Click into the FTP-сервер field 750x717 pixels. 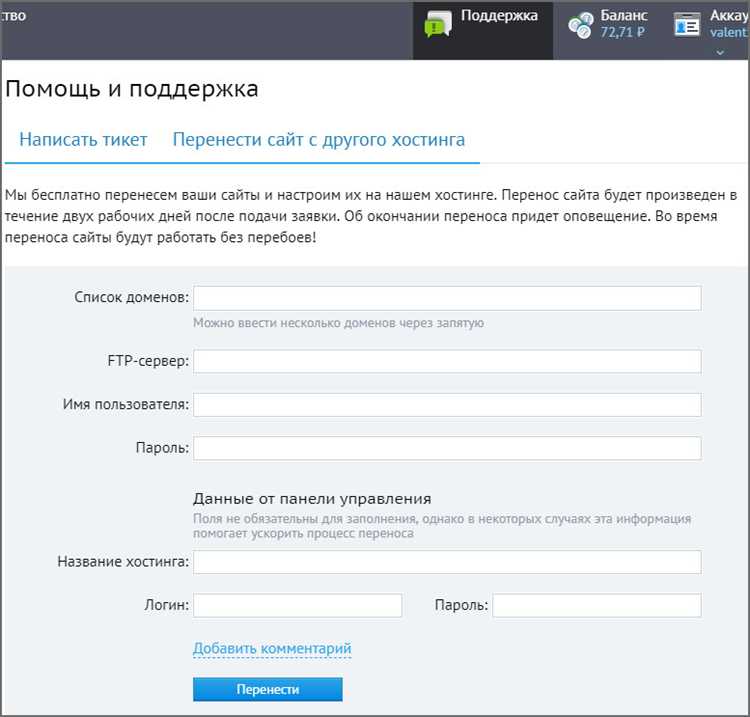click(447, 361)
